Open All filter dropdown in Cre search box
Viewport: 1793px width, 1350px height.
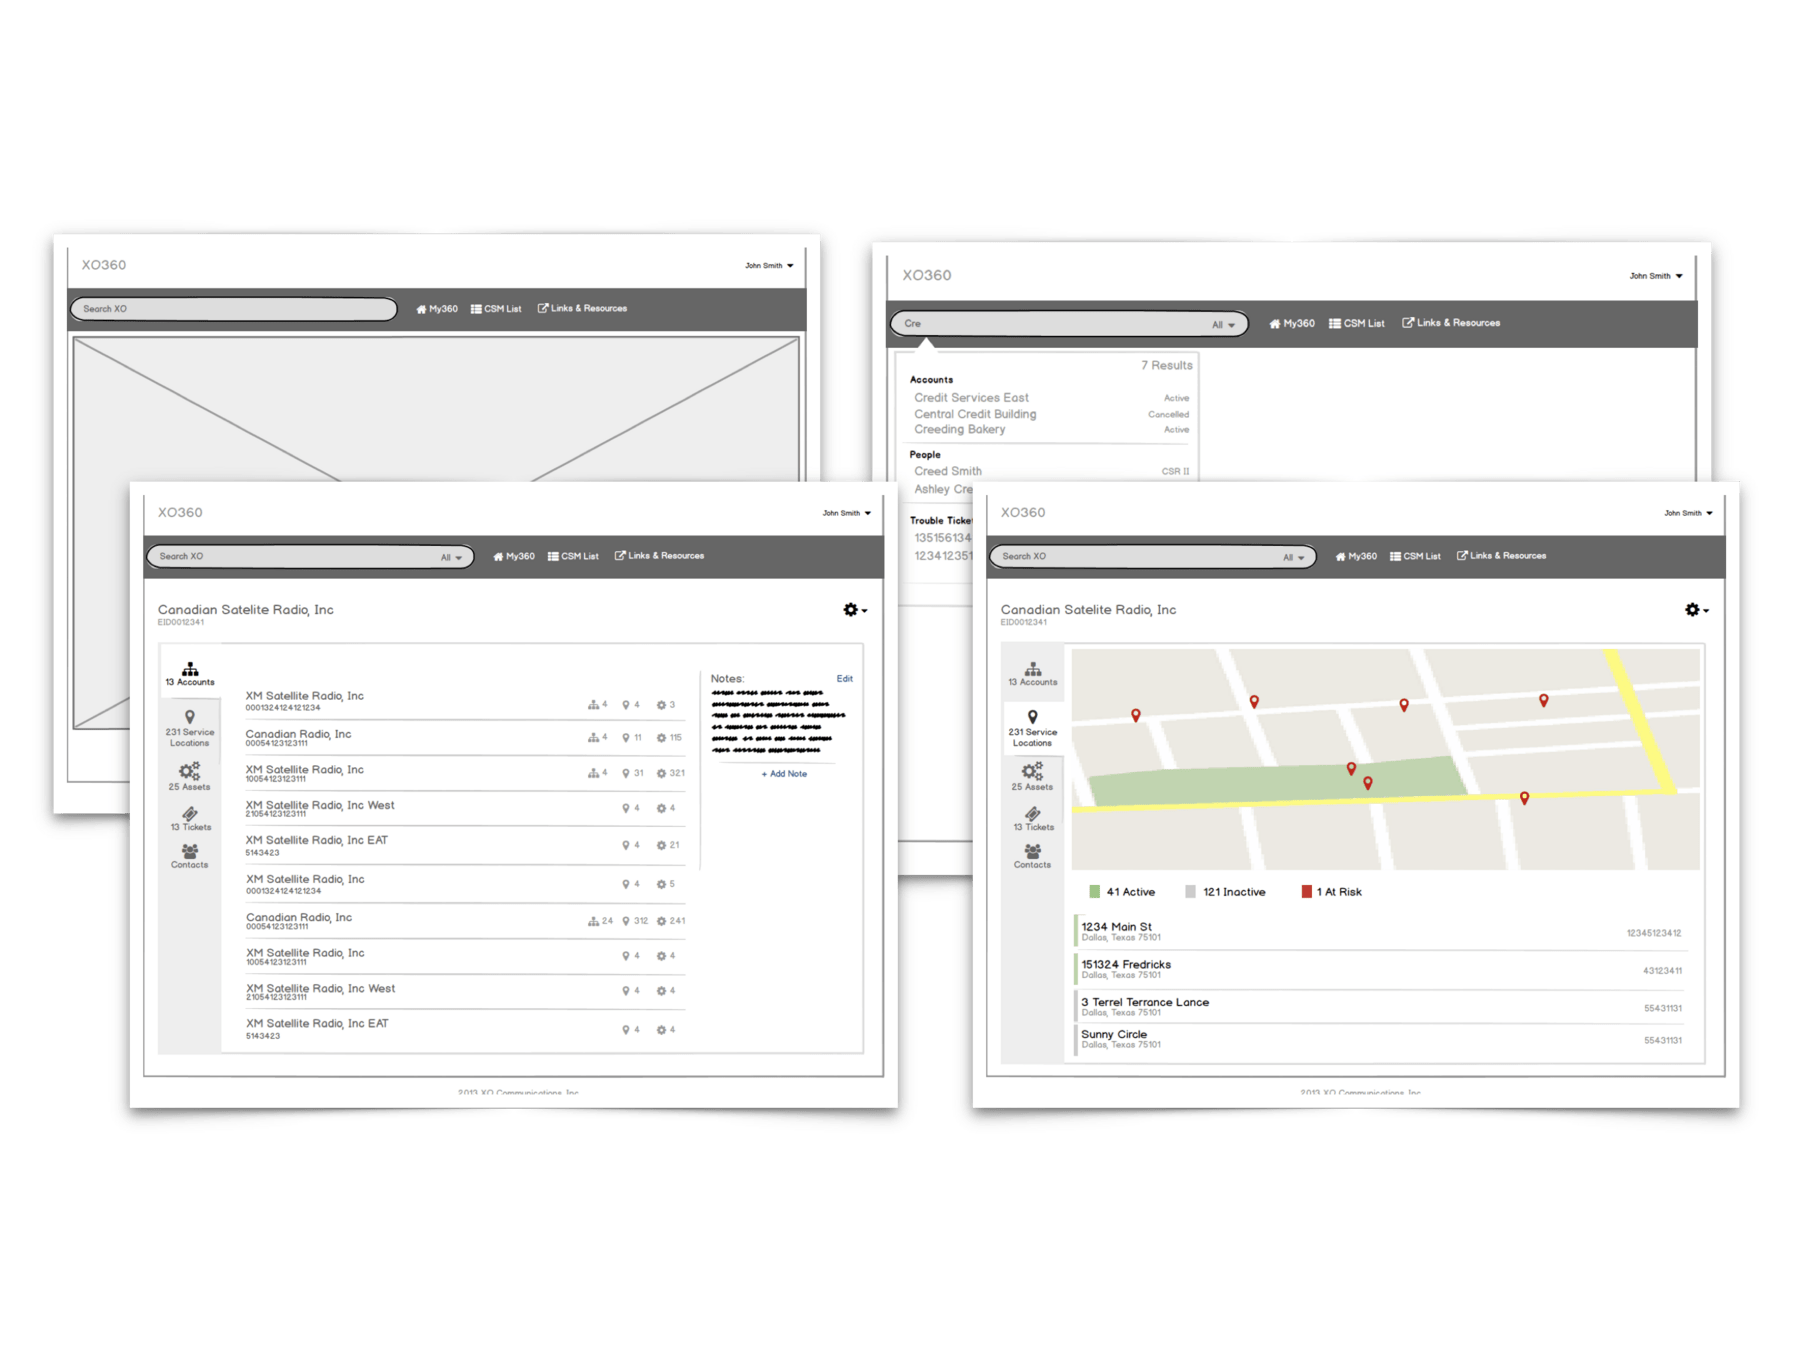pyautogui.click(x=1223, y=324)
